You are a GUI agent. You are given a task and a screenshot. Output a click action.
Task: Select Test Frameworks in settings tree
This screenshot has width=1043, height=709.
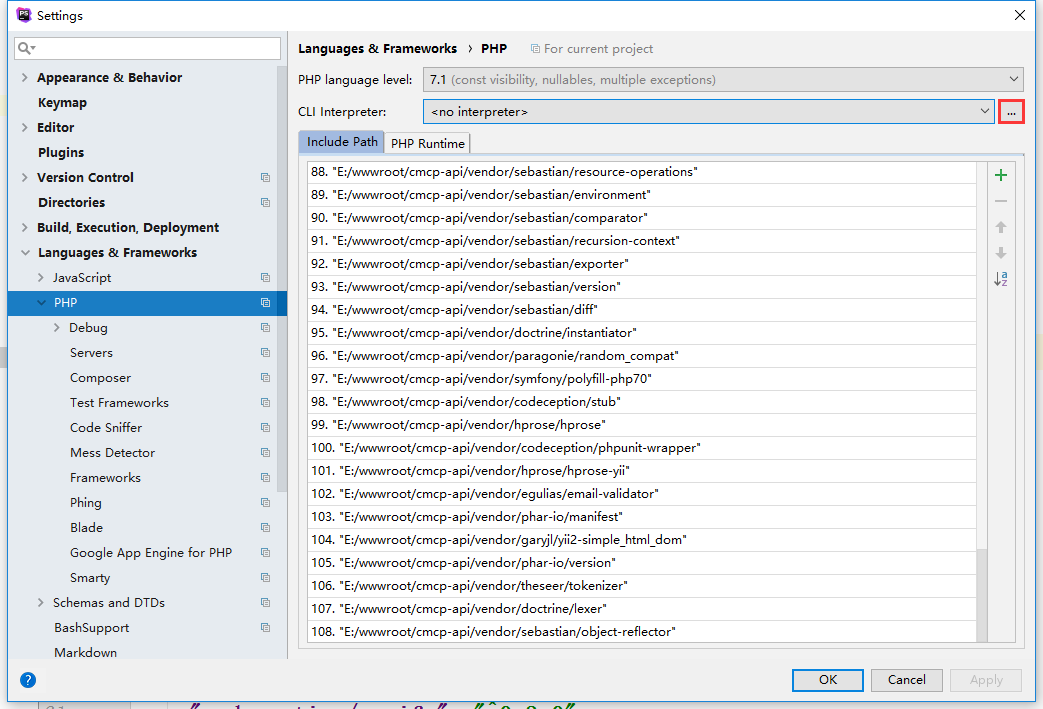coord(119,403)
